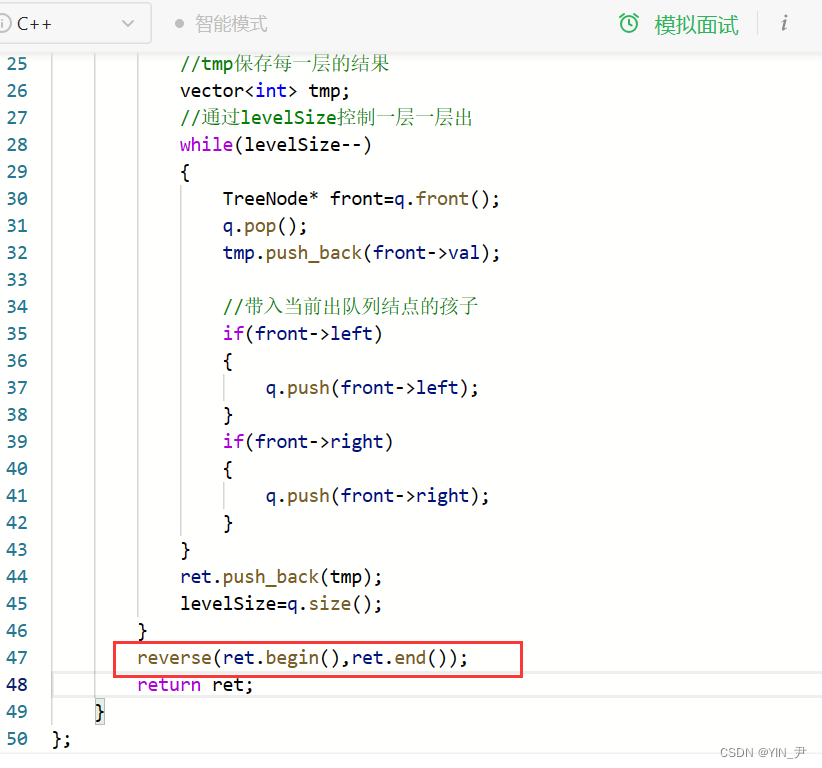Click q.push(front->left); statement

click(x=372, y=388)
